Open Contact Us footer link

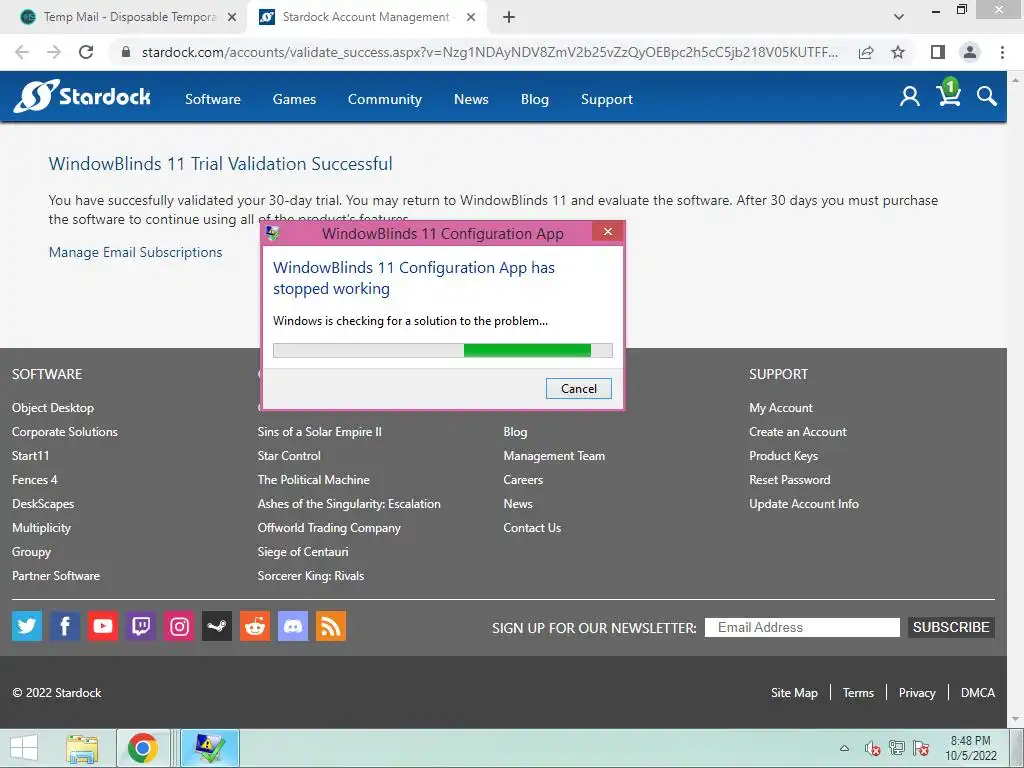pos(532,528)
